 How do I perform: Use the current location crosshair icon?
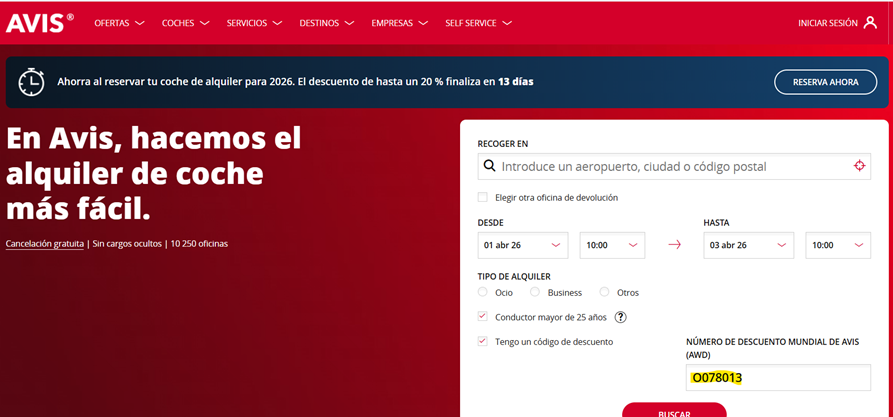[859, 166]
